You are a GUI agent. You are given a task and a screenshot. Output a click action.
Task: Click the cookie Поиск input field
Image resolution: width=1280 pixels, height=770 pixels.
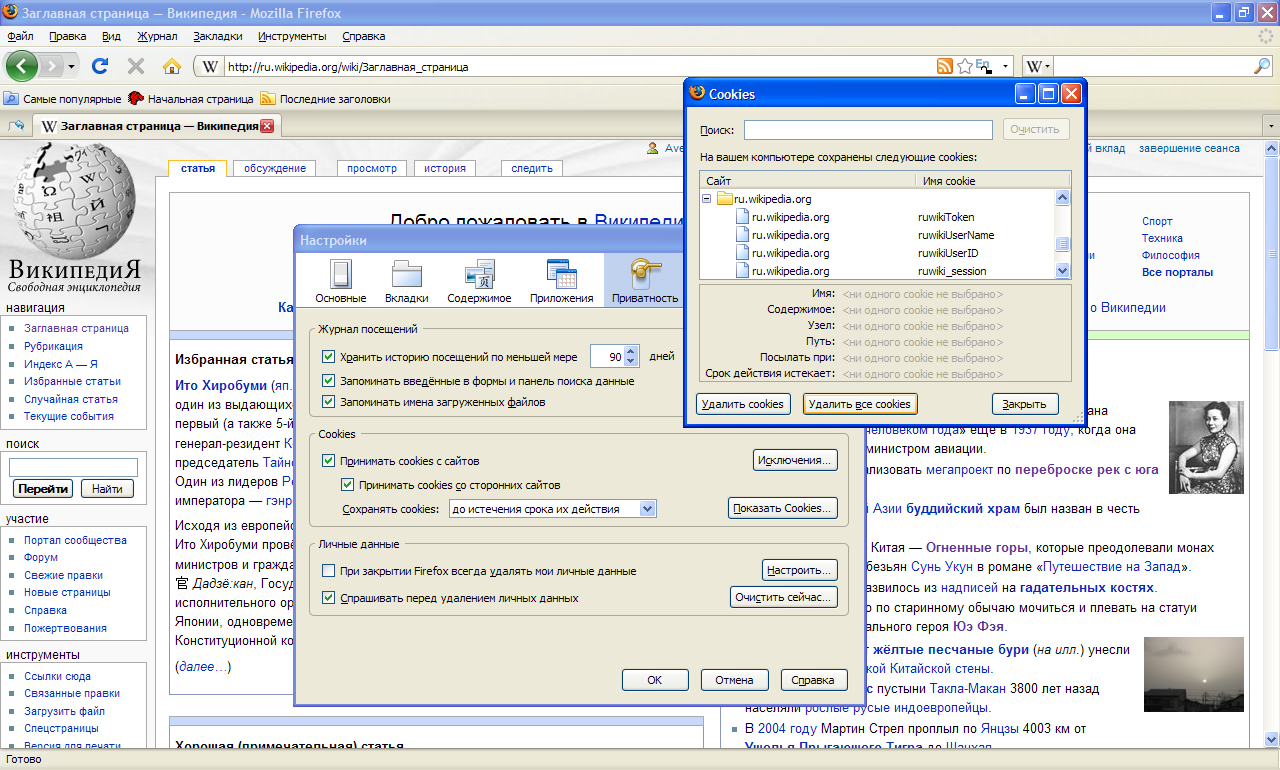(867, 130)
